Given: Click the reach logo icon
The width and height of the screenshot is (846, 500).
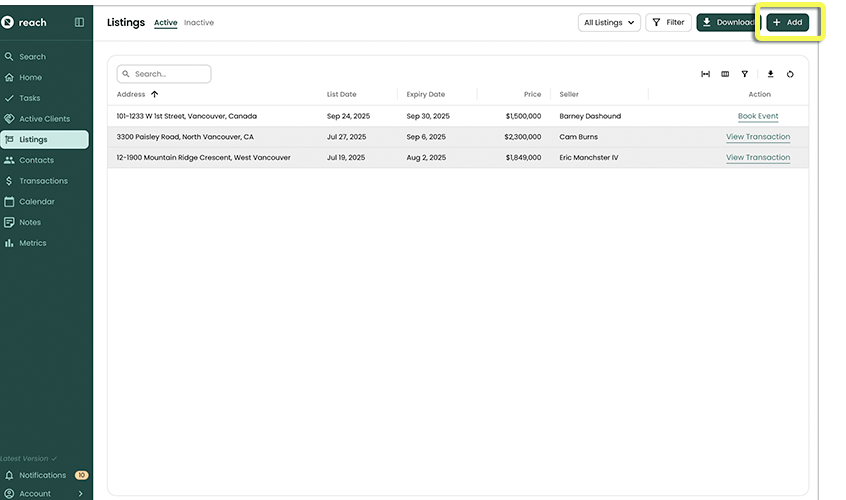Looking at the screenshot, I should click(x=9, y=22).
